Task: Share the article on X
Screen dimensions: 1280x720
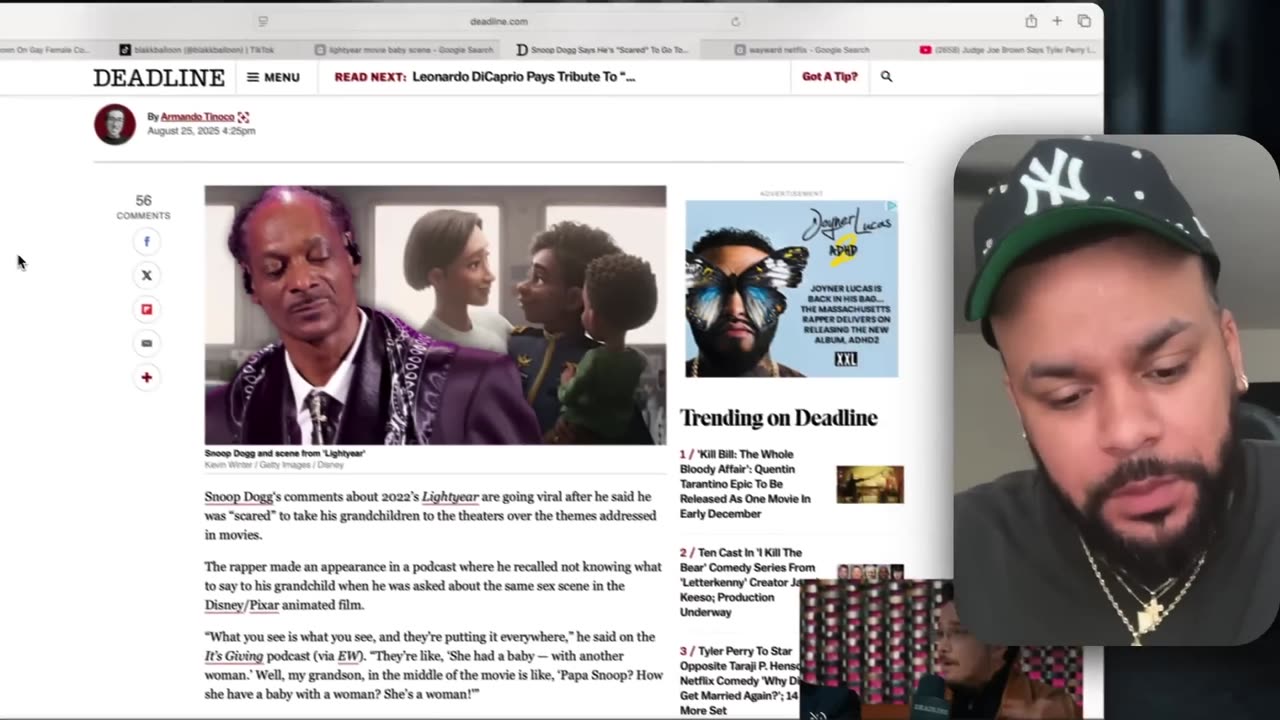Action: [146, 275]
